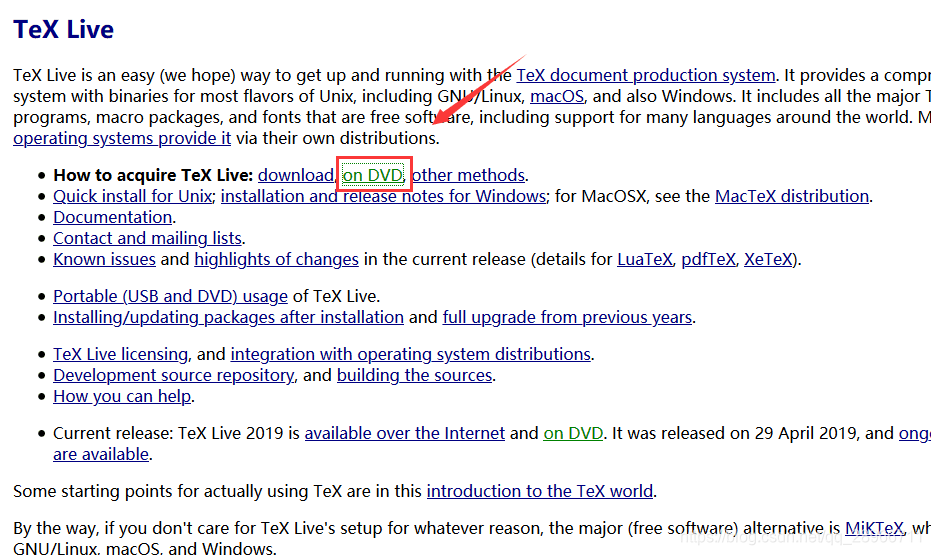Image resolution: width=931 pixels, height=555 pixels.
Task: Open Development source repository link
Action: [x=173, y=375]
